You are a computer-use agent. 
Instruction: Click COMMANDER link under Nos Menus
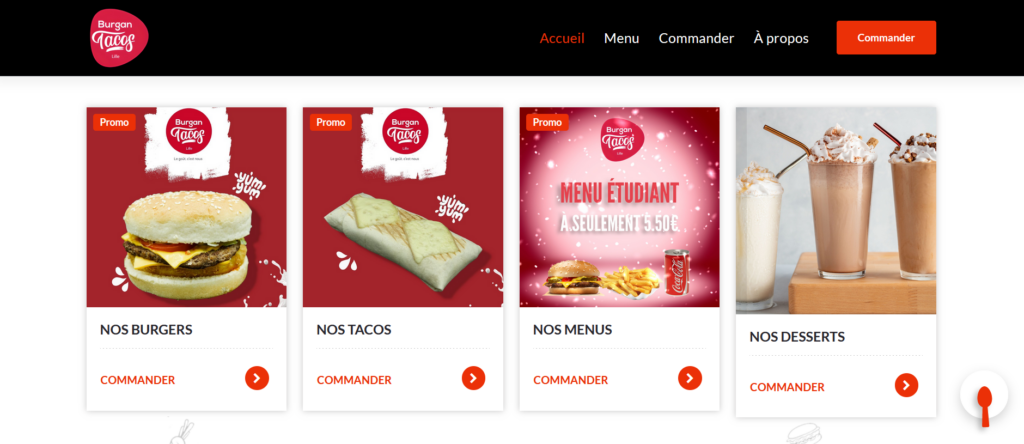(571, 380)
